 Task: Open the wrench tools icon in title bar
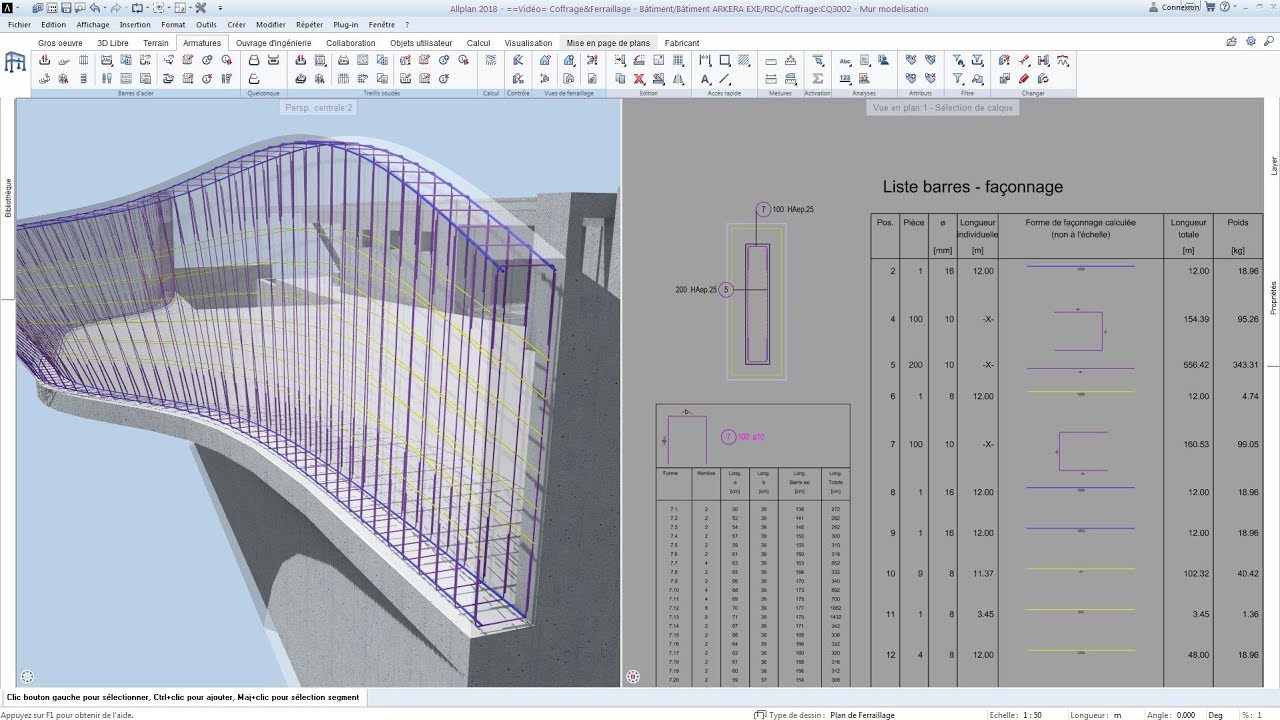201,8
